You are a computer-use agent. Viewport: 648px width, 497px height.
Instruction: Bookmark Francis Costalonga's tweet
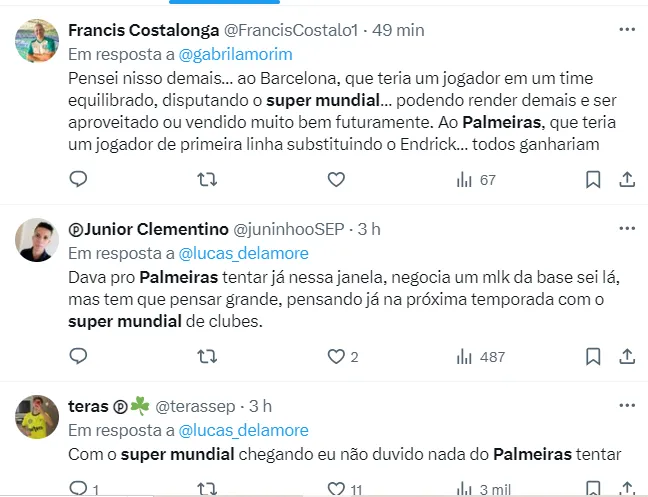point(593,180)
